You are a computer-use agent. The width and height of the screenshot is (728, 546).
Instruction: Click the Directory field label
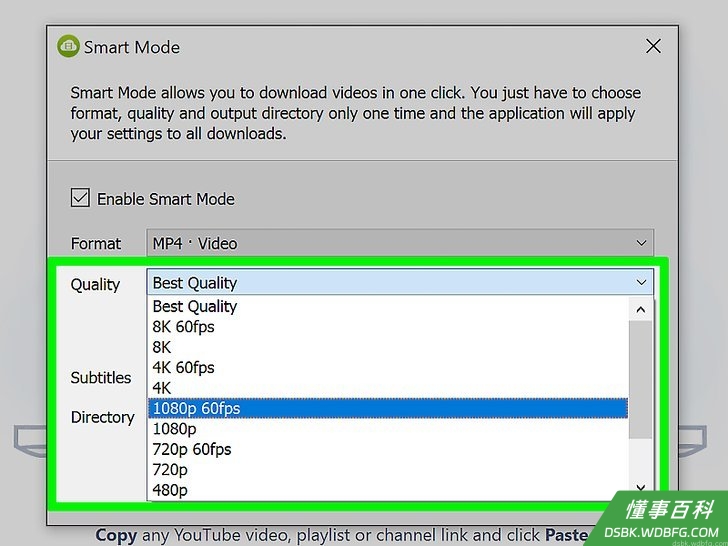tap(102, 417)
